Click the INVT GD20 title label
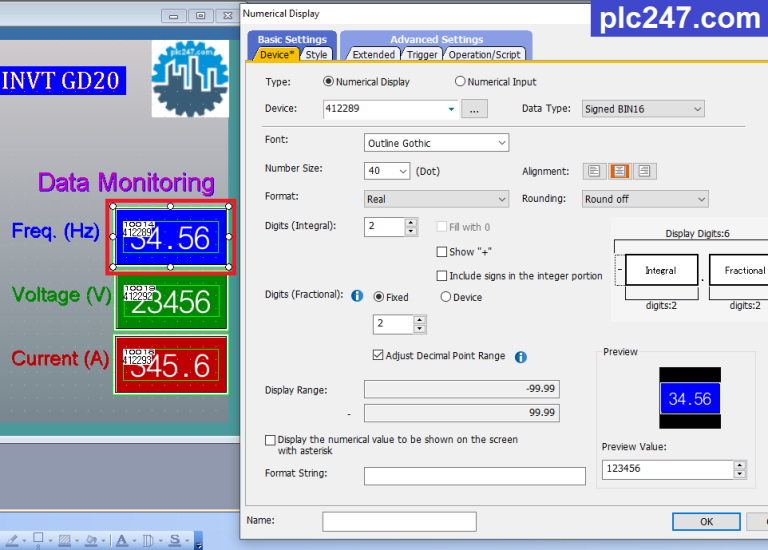 62,81
